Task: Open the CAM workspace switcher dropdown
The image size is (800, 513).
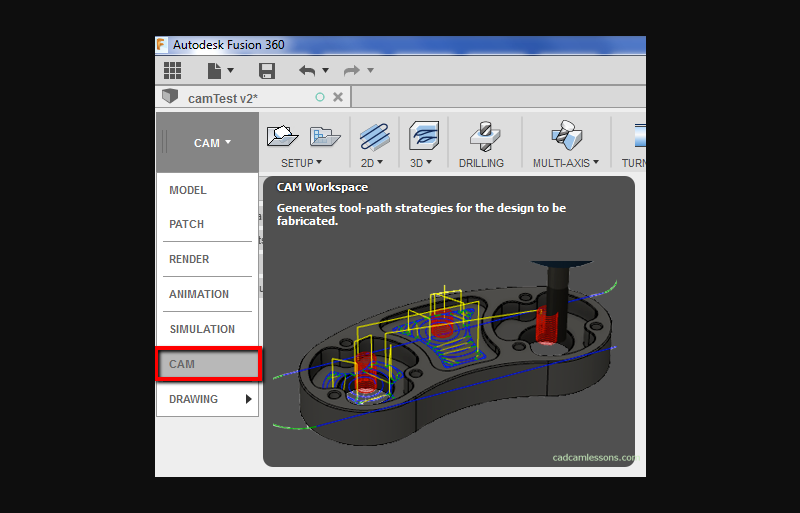Action: (208, 143)
